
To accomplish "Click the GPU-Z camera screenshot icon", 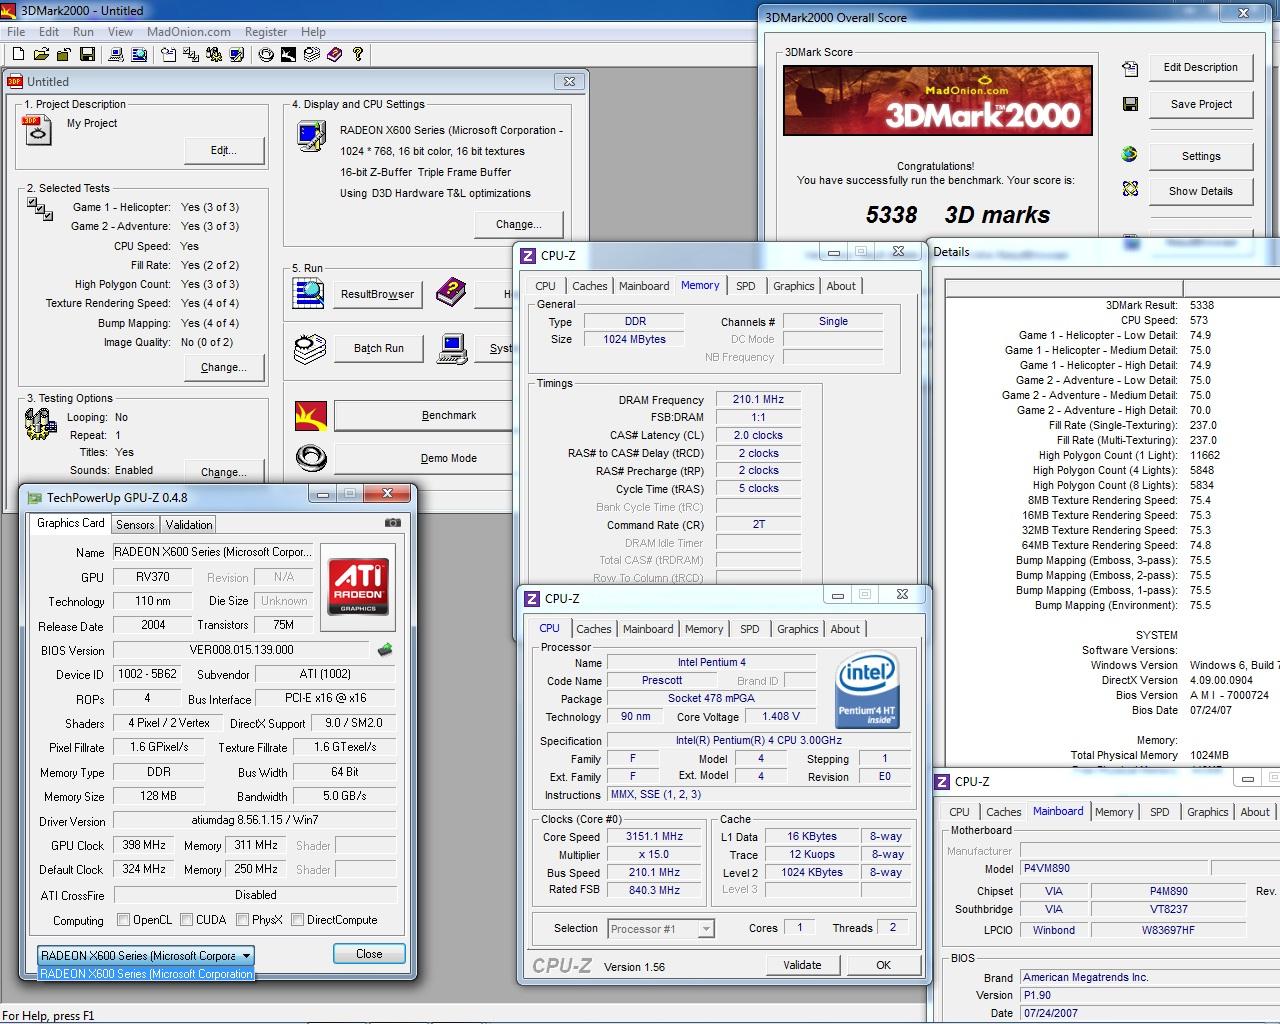I will point(393,522).
